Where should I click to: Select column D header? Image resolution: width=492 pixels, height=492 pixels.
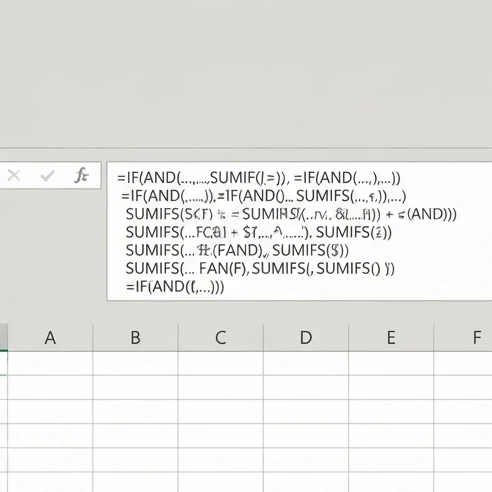[306, 337]
